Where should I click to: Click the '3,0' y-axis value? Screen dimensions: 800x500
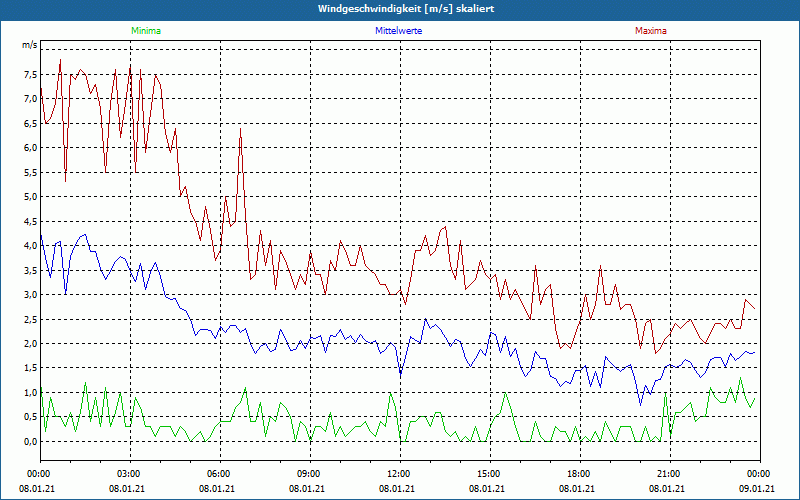click(31, 295)
